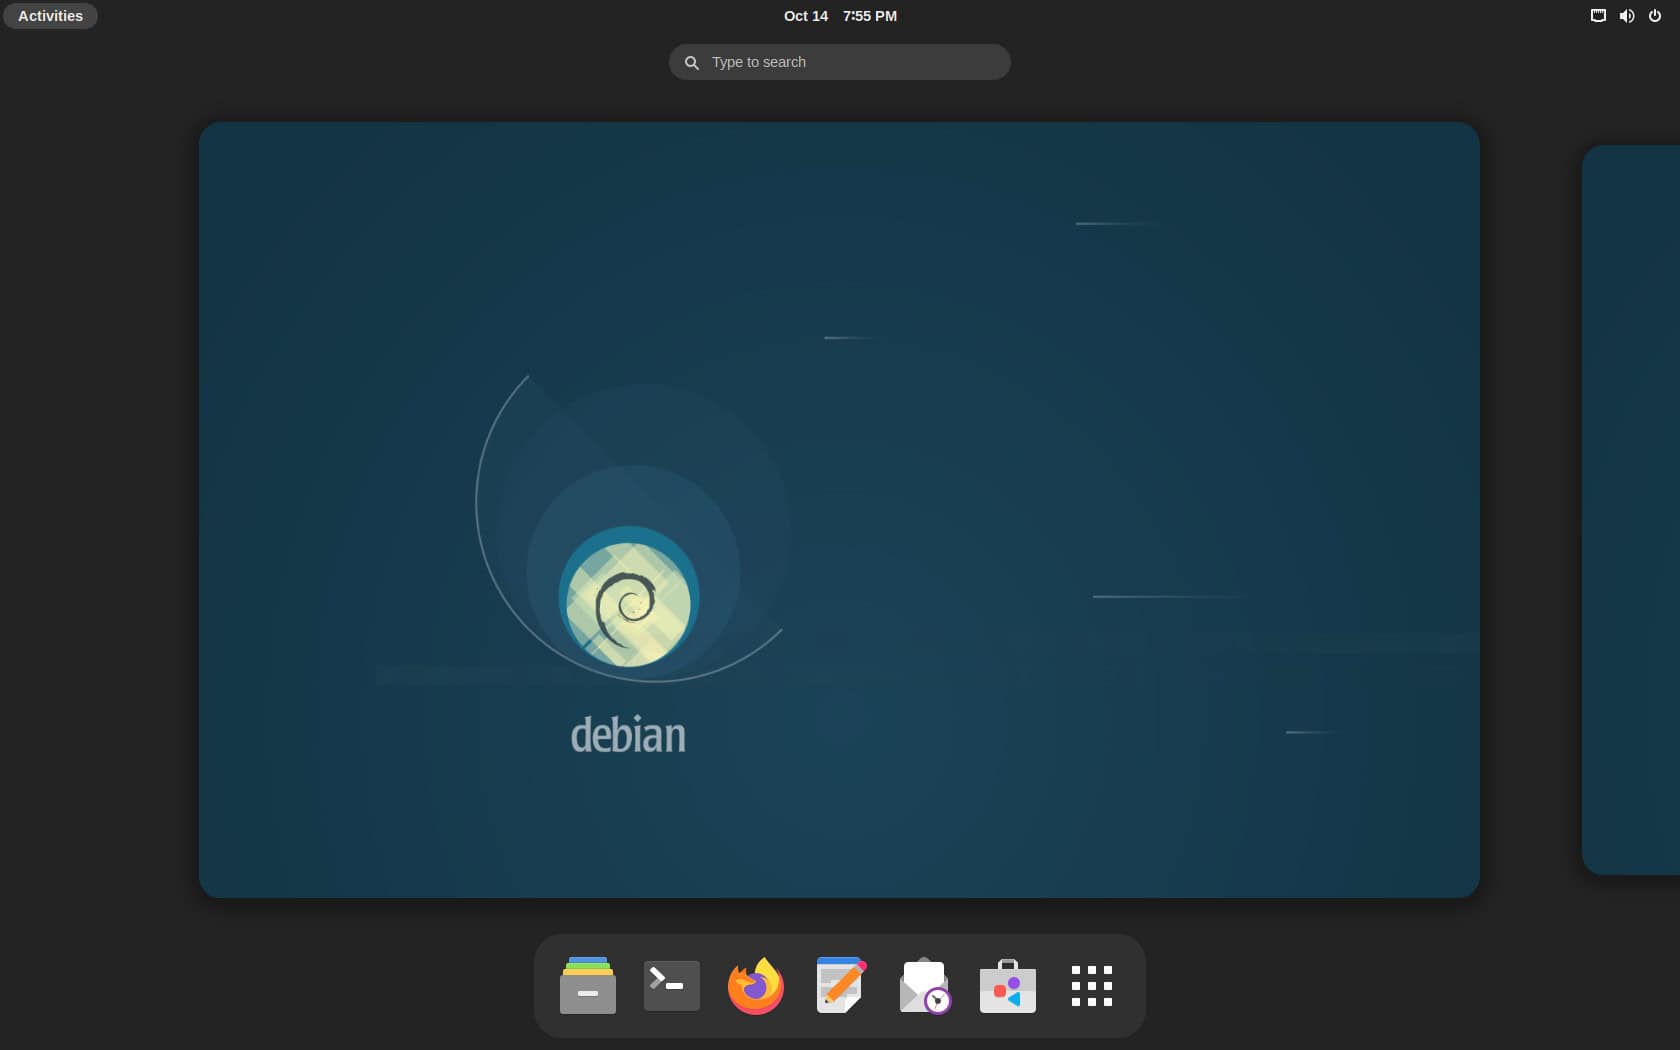Click the 7:55 PM clock display
Viewport: 1680px width, 1050px height.
coord(869,16)
